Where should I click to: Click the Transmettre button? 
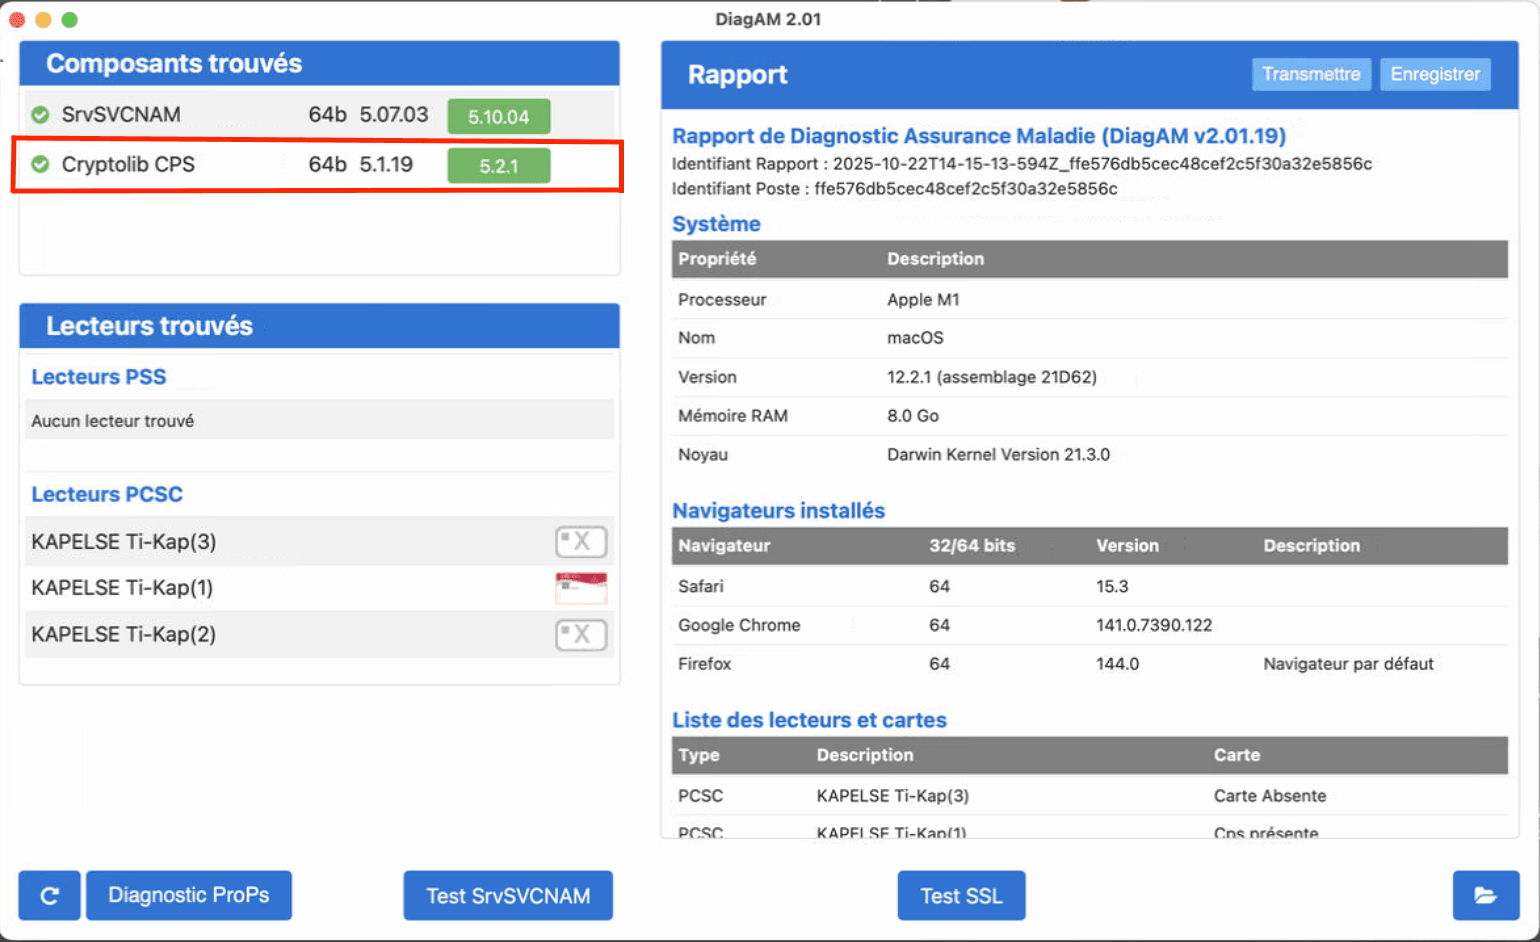tap(1311, 74)
